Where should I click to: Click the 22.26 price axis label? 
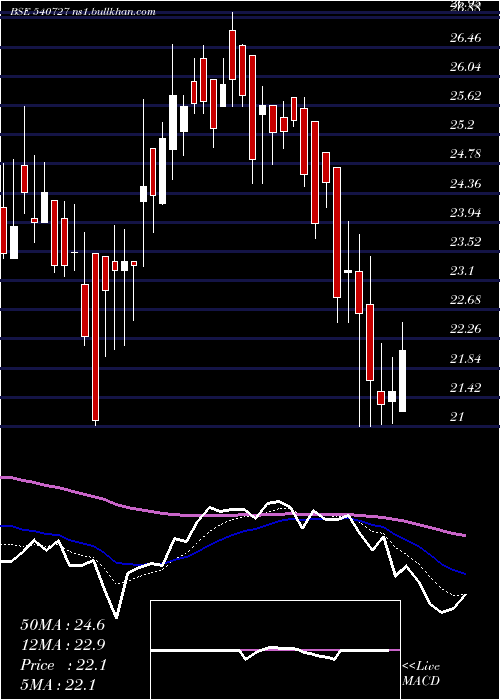point(465,329)
